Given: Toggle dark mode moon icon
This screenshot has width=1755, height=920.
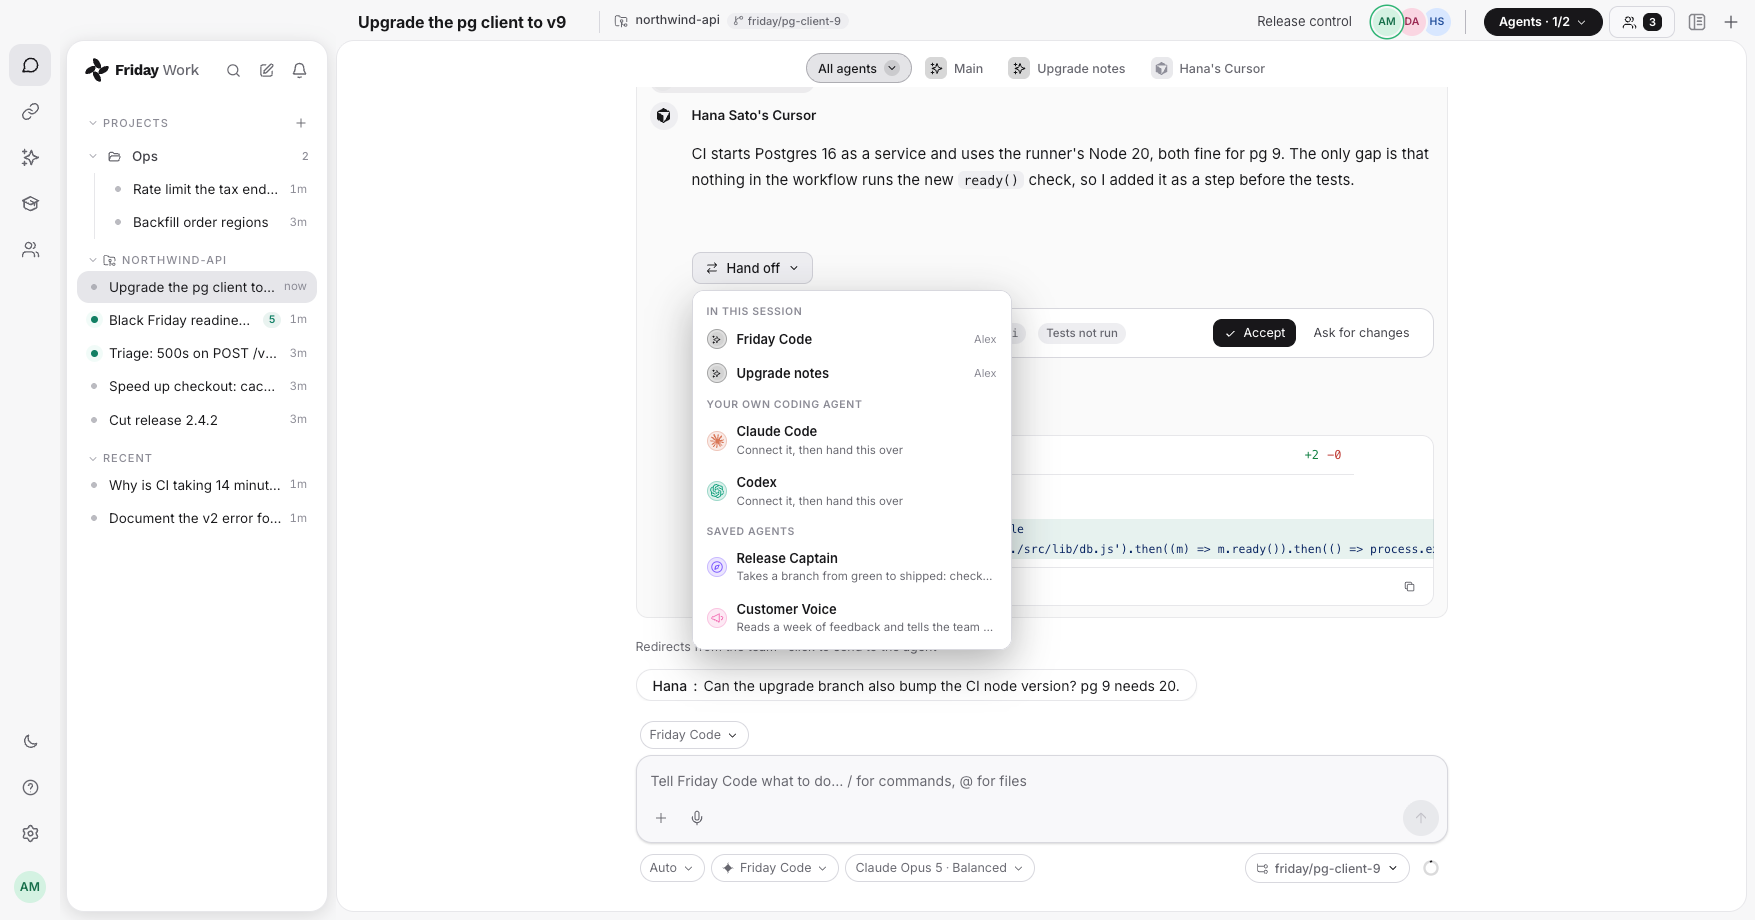Looking at the screenshot, I should tap(31, 741).
